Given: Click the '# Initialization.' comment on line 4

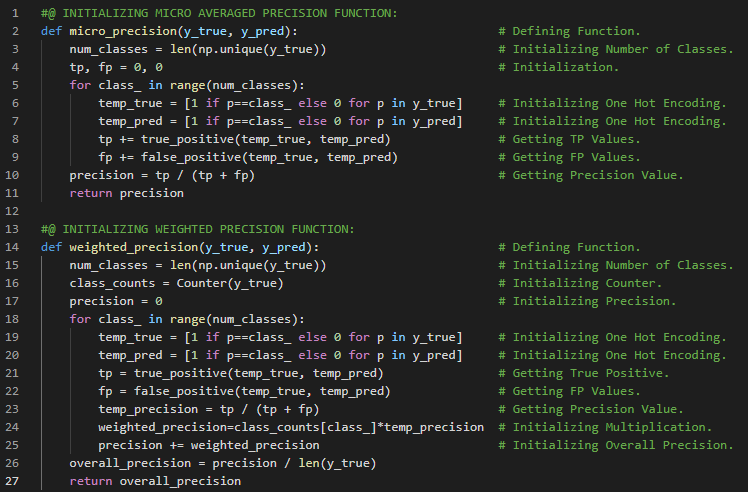Looking at the screenshot, I should coord(566,67).
